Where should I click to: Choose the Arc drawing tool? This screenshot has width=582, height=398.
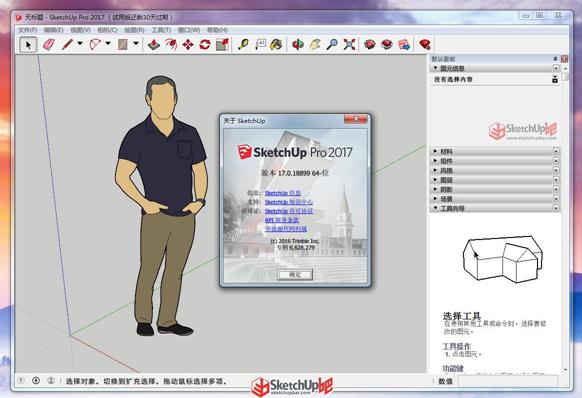point(95,45)
